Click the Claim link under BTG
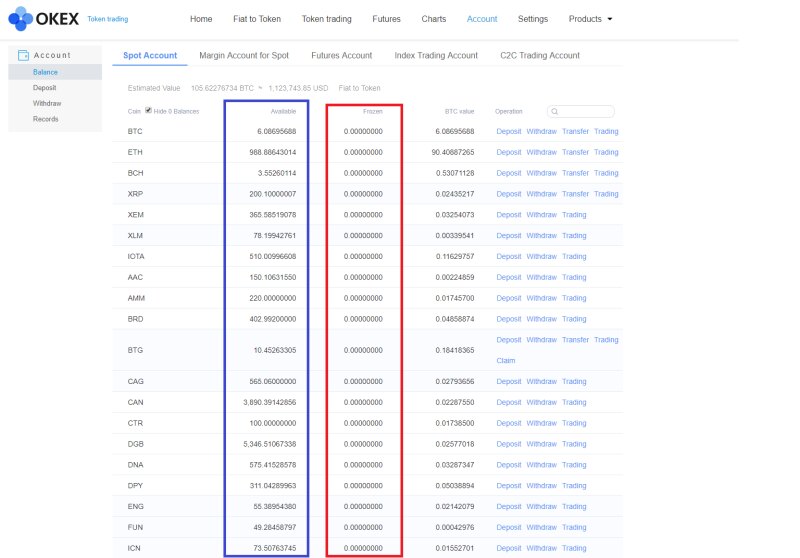The height and width of the screenshot is (558, 800). [505, 360]
